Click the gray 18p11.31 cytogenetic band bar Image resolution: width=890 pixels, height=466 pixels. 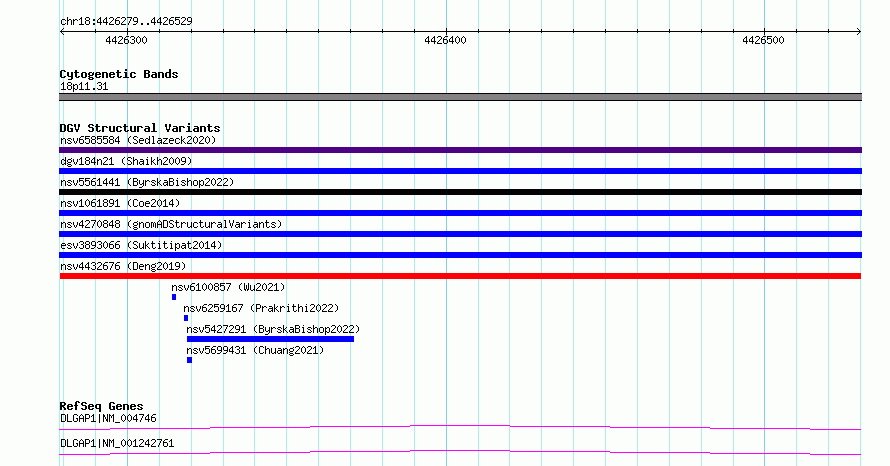pyautogui.click(x=460, y=97)
